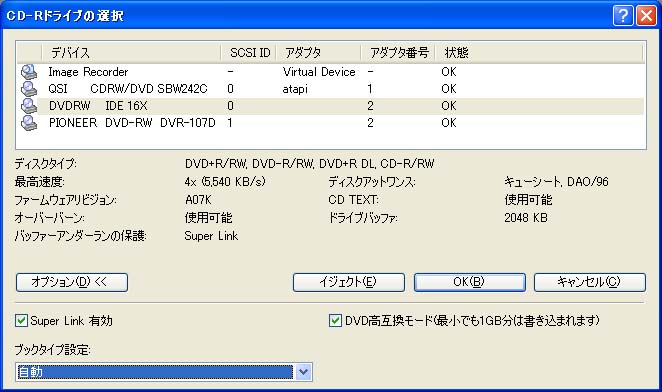Sort by the アダプタ番号 column header
Viewport: 662px width, 392px height.
pos(398,53)
